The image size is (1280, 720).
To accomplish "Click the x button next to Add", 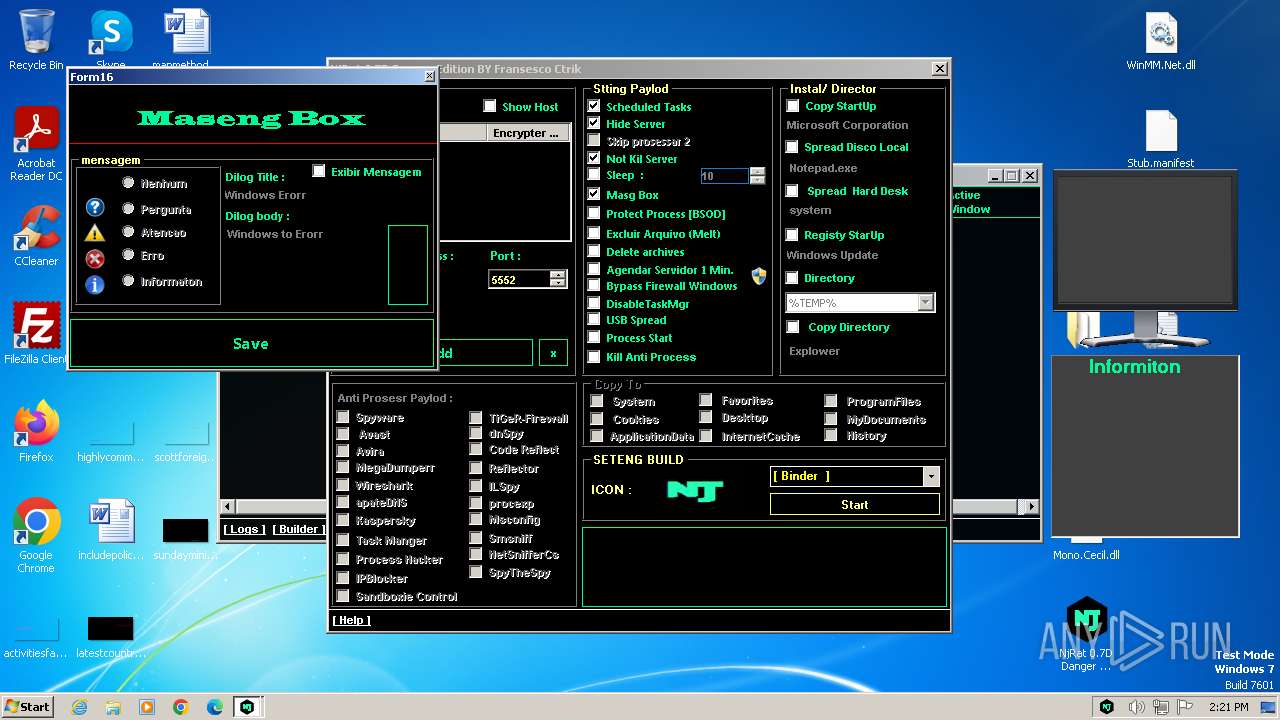I will coord(553,353).
